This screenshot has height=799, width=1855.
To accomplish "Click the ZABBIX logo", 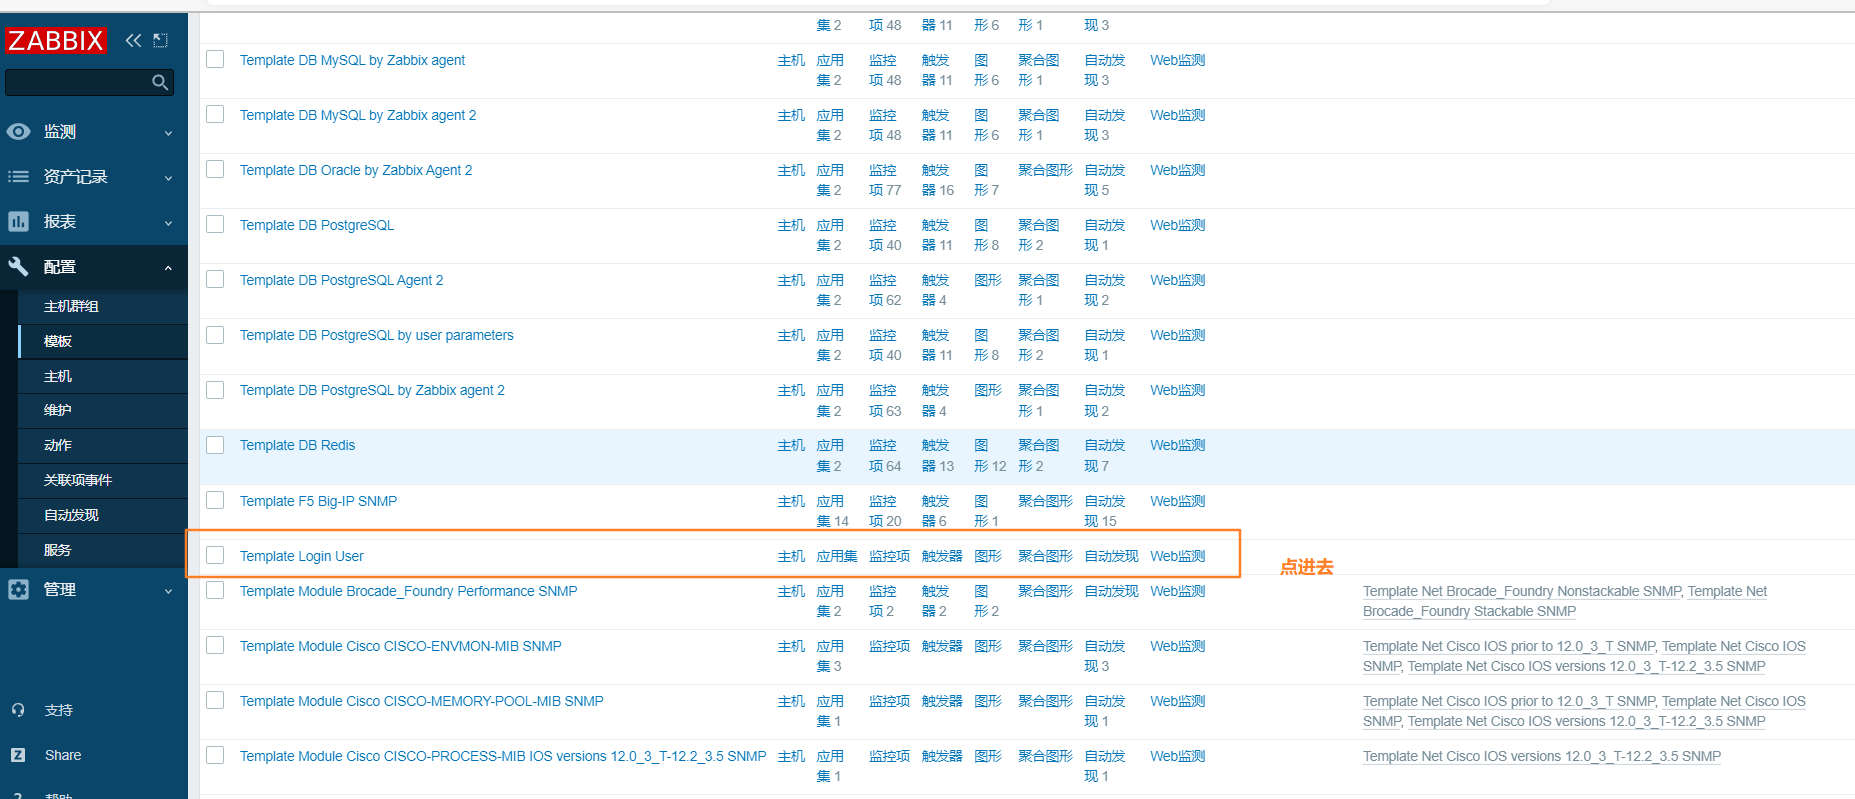I will coord(56,41).
